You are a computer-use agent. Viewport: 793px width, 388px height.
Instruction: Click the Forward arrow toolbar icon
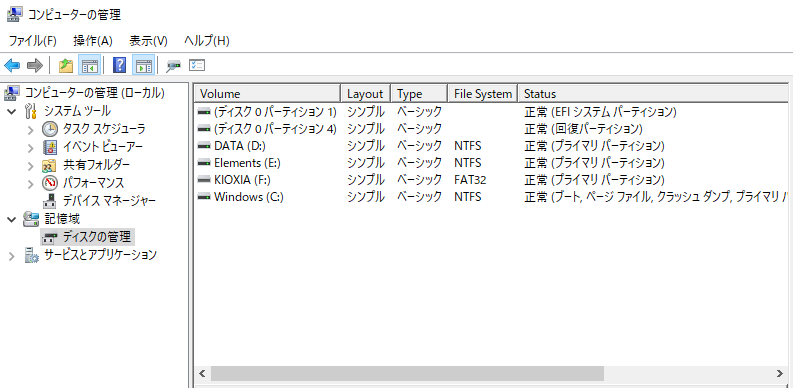[x=34, y=65]
